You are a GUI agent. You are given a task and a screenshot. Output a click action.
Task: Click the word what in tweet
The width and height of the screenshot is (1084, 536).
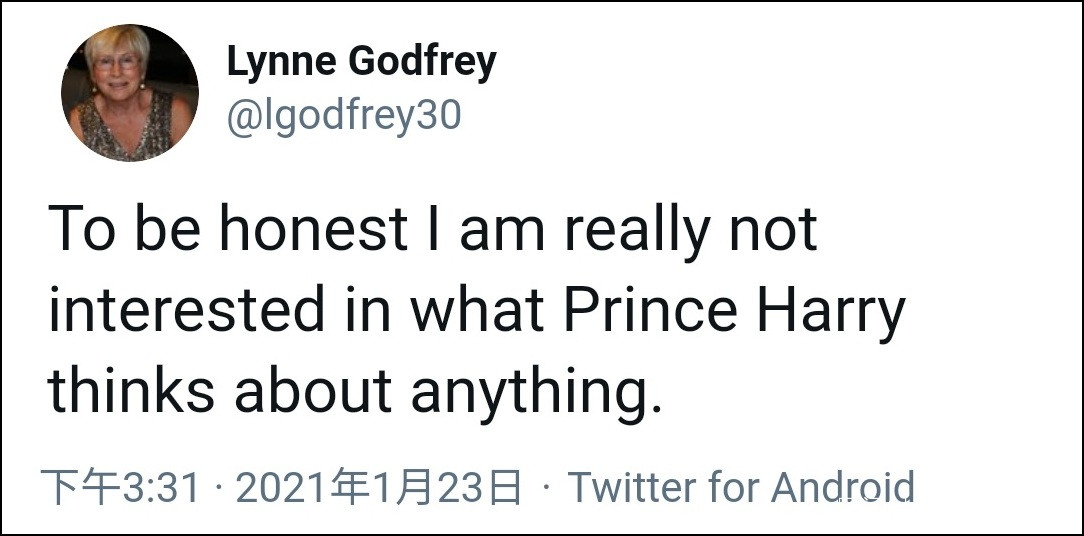(x=479, y=310)
